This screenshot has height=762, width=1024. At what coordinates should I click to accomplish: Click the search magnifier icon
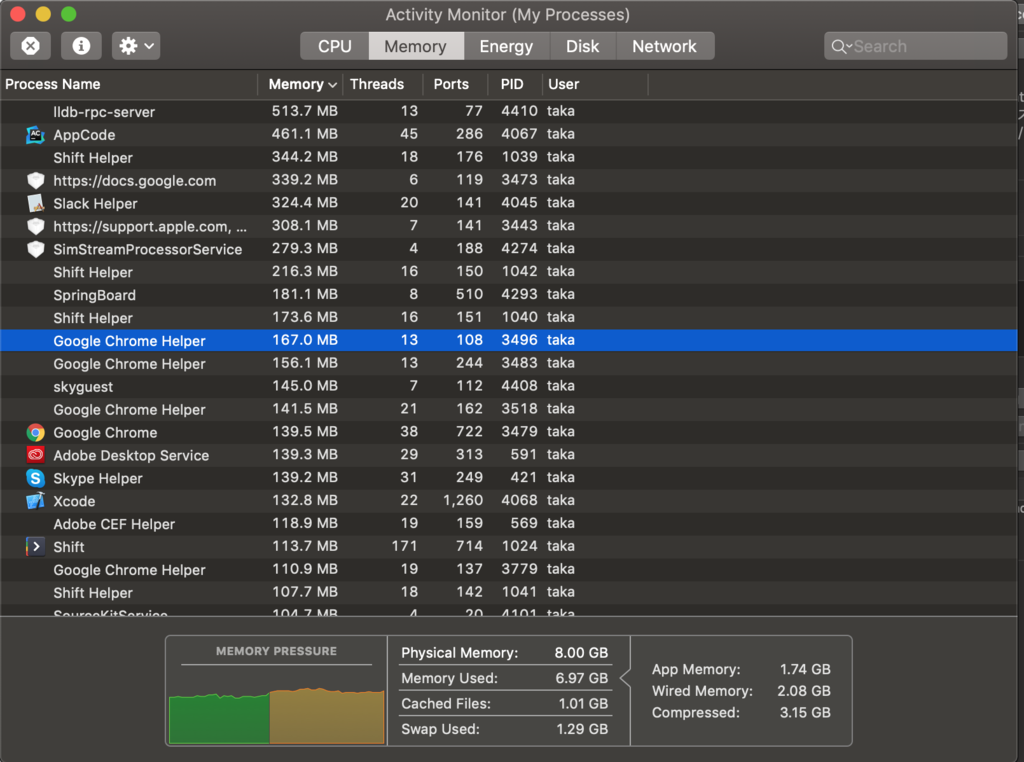[840, 46]
